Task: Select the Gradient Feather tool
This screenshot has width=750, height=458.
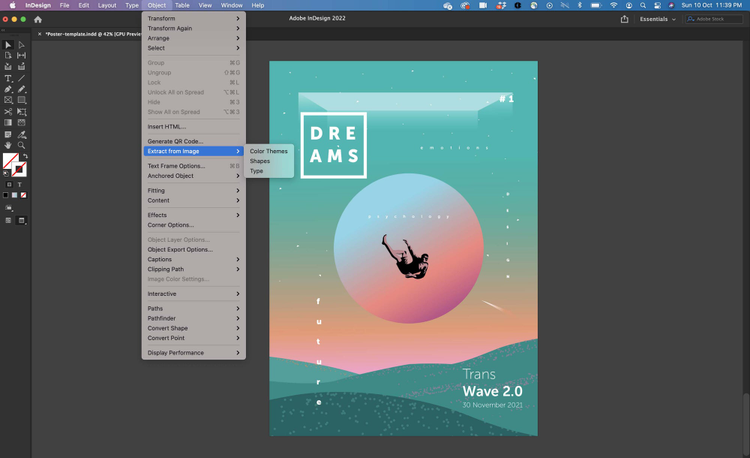Action: click(22, 123)
